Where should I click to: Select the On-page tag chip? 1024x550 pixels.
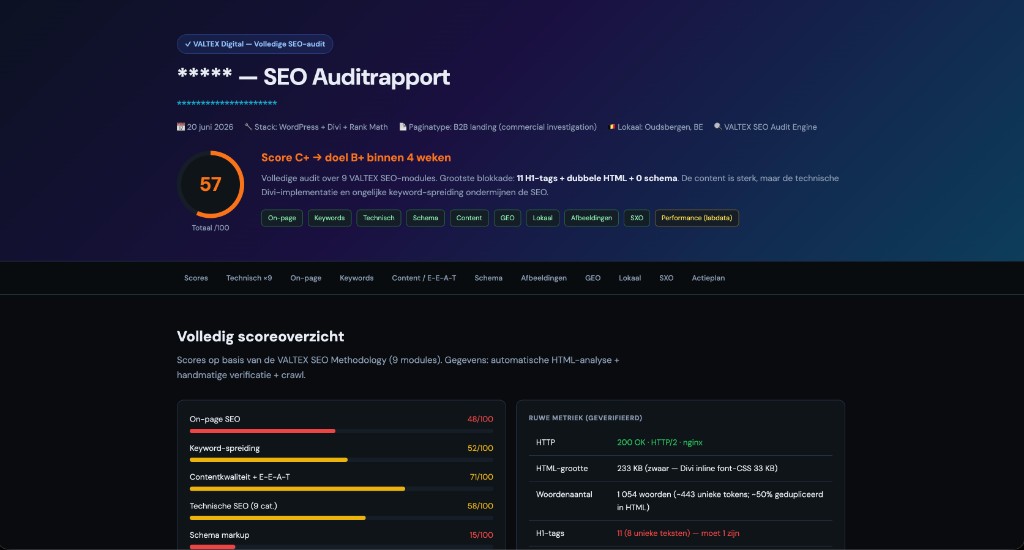[x=282, y=218]
